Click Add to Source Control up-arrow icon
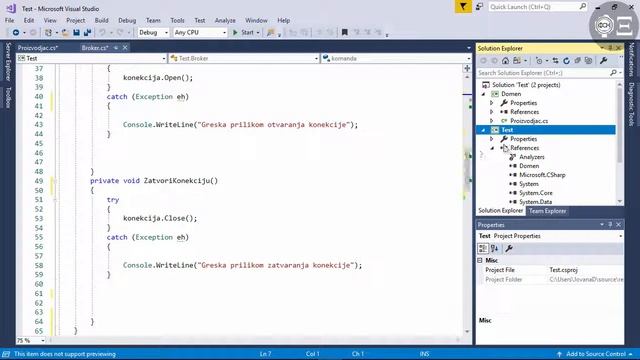The width and height of the screenshot is (640, 360). pyautogui.click(x=559, y=354)
